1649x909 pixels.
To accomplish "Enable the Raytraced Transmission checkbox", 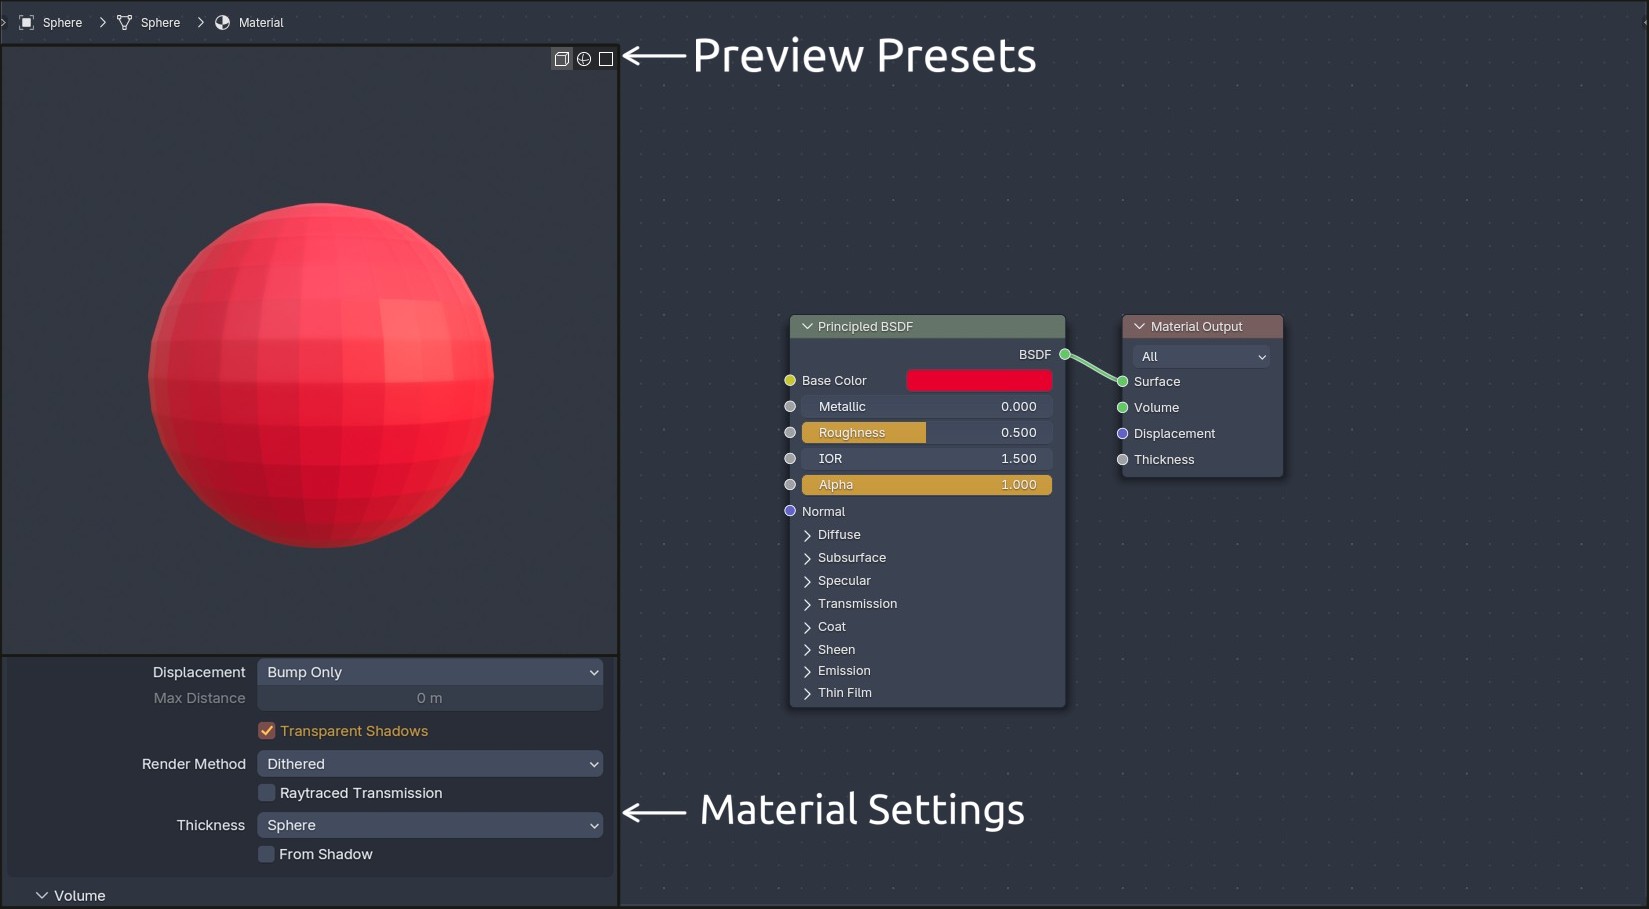I will click(267, 793).
